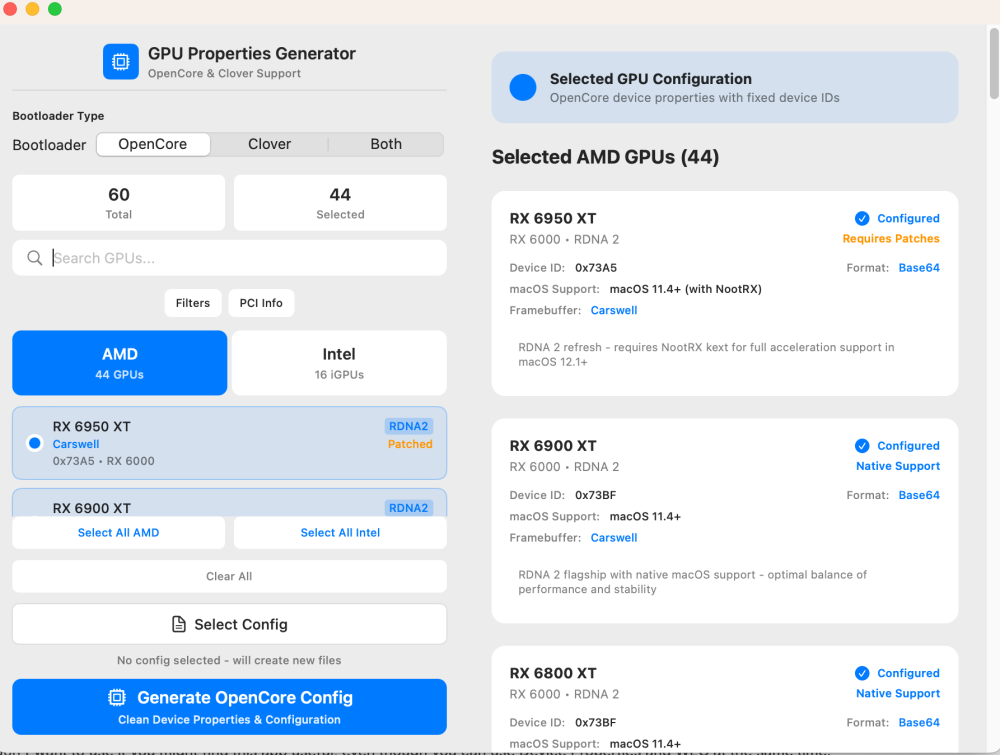Click Carswell link in RX 6950 XT list row
This screenshot has height=755, width=1000.
pyautogui.click(x=76, y=444)
